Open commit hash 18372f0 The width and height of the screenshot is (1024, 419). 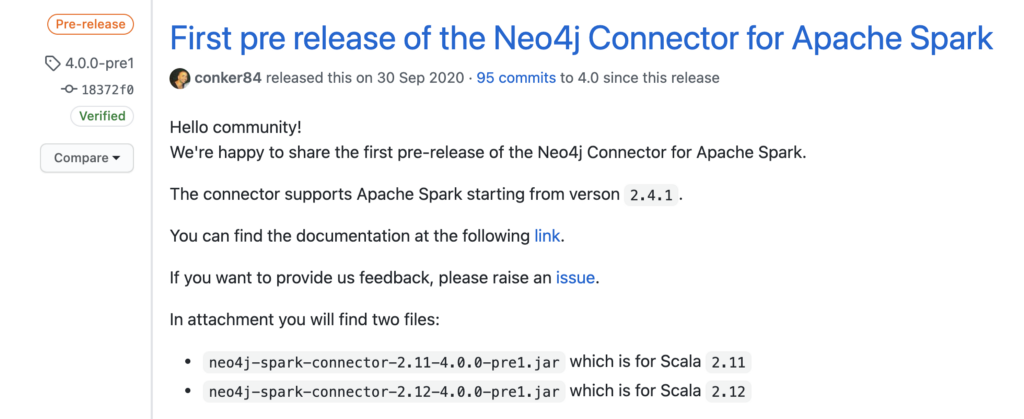(107, 90)
